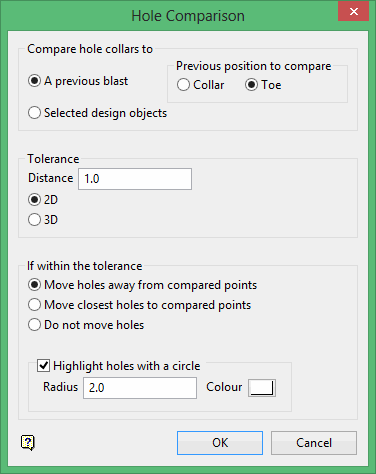Click the 'Radius' field label
Image resolution: width=376 pixels, height=474 pixels.
[x=60, y=387]
